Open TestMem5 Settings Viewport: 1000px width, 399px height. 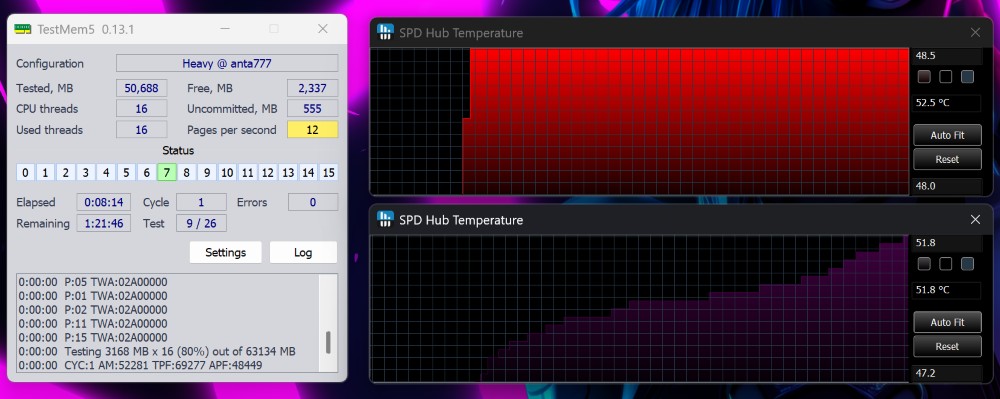click(x=226, y=252)
